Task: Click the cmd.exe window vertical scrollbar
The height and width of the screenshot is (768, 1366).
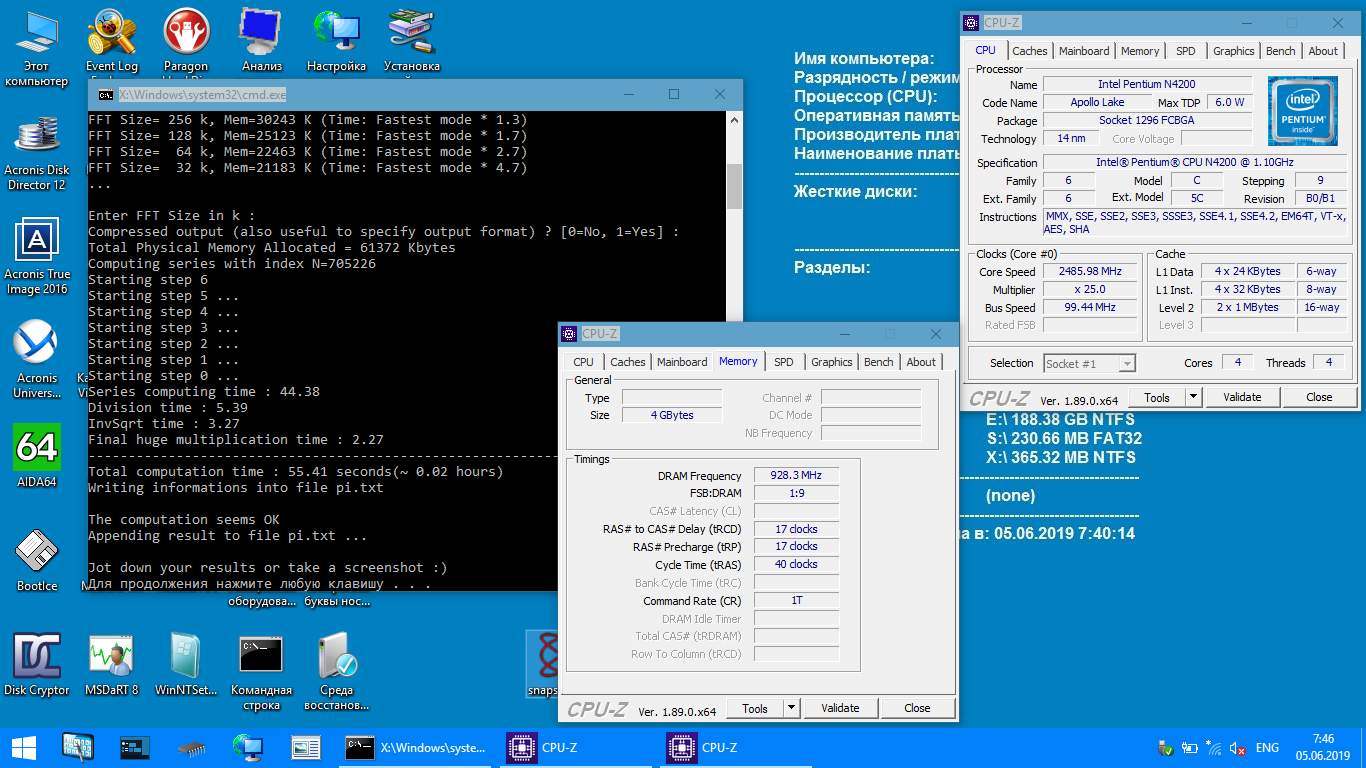Action: 734,350
